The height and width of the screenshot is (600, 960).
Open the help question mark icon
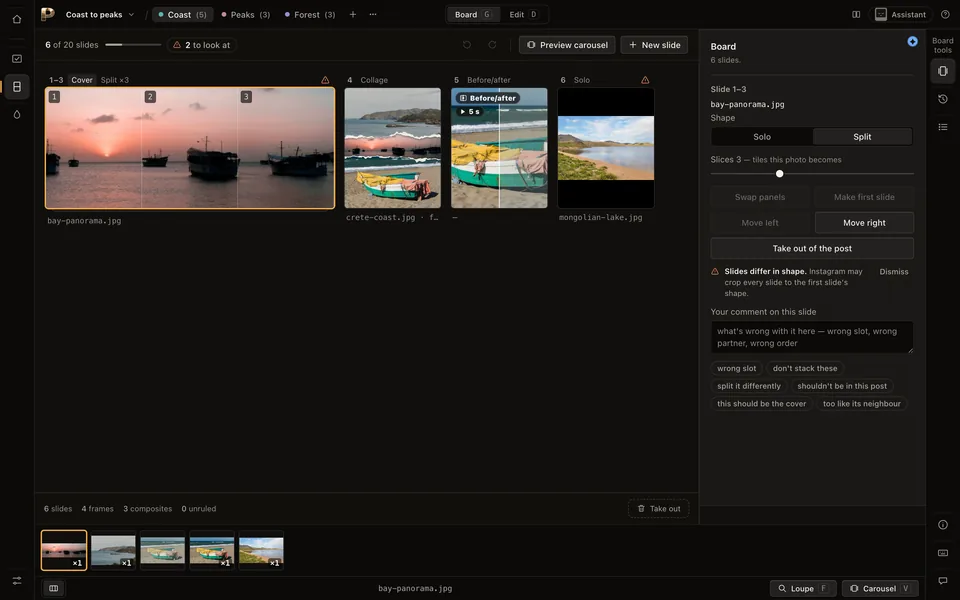[x=945, y=14]
